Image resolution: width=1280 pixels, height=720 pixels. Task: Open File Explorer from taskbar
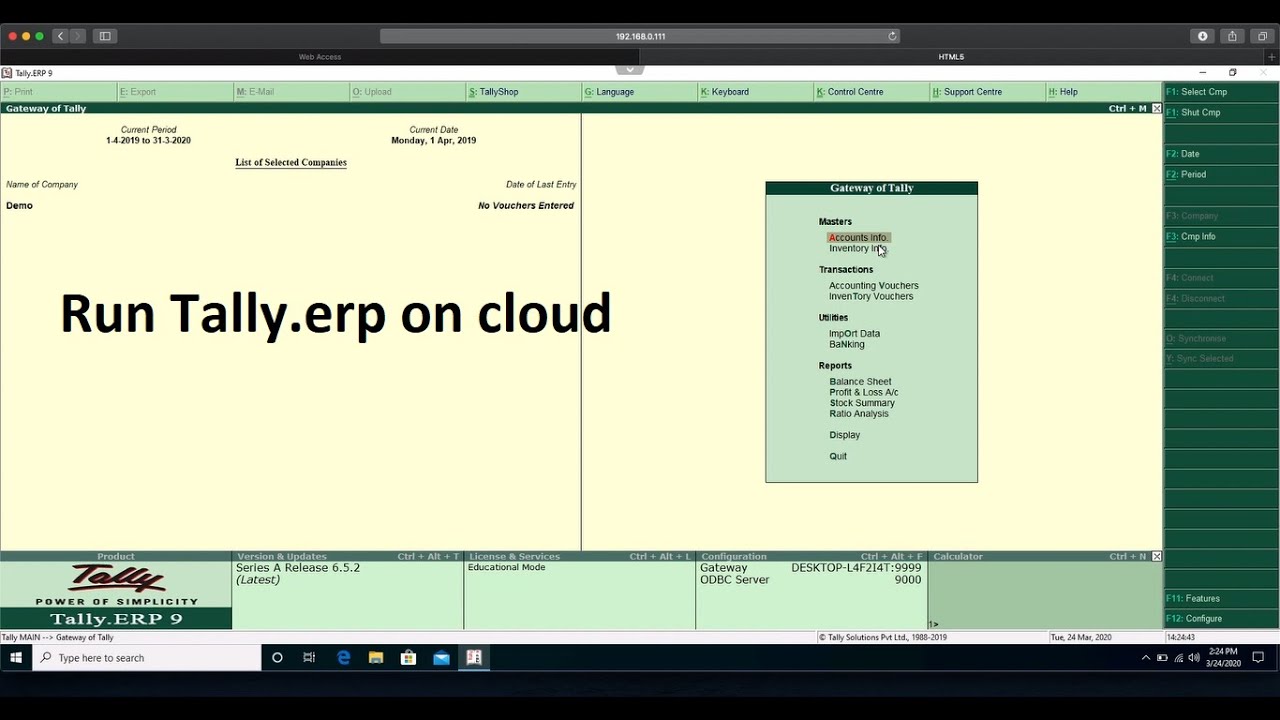pos(376,658)
